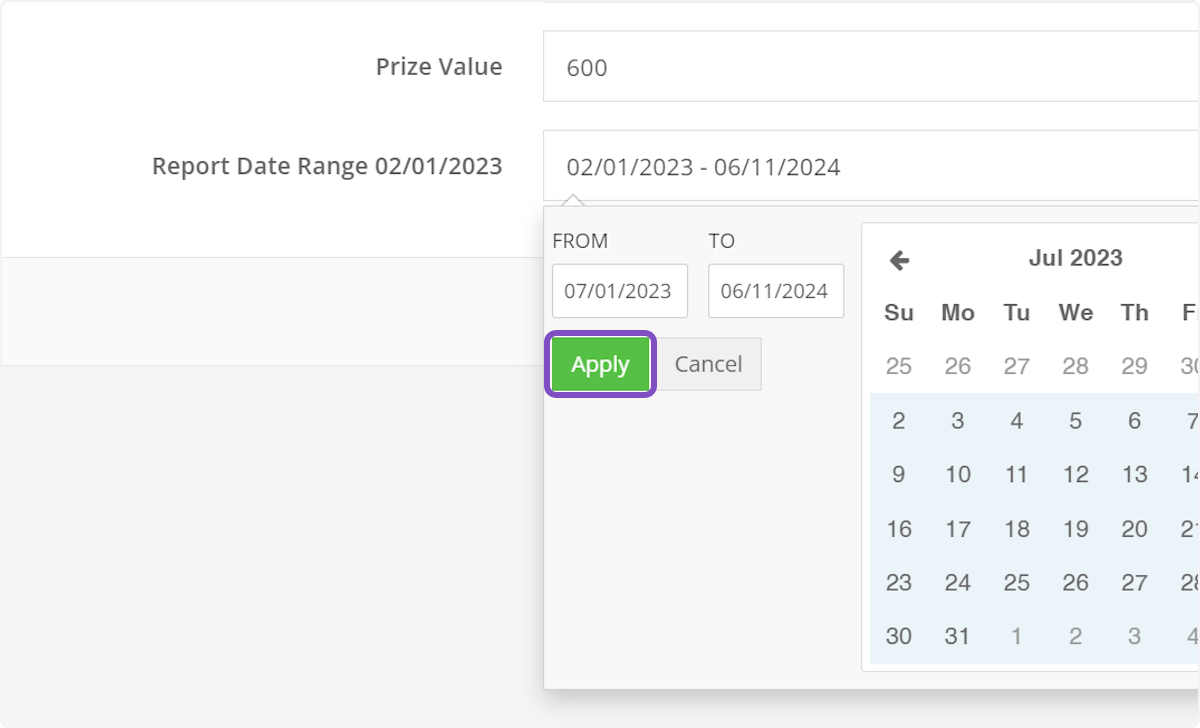The width and height of the screenshot is (1200, 728).
Task: Click the TO date input field
Action: tap(776, 291)
